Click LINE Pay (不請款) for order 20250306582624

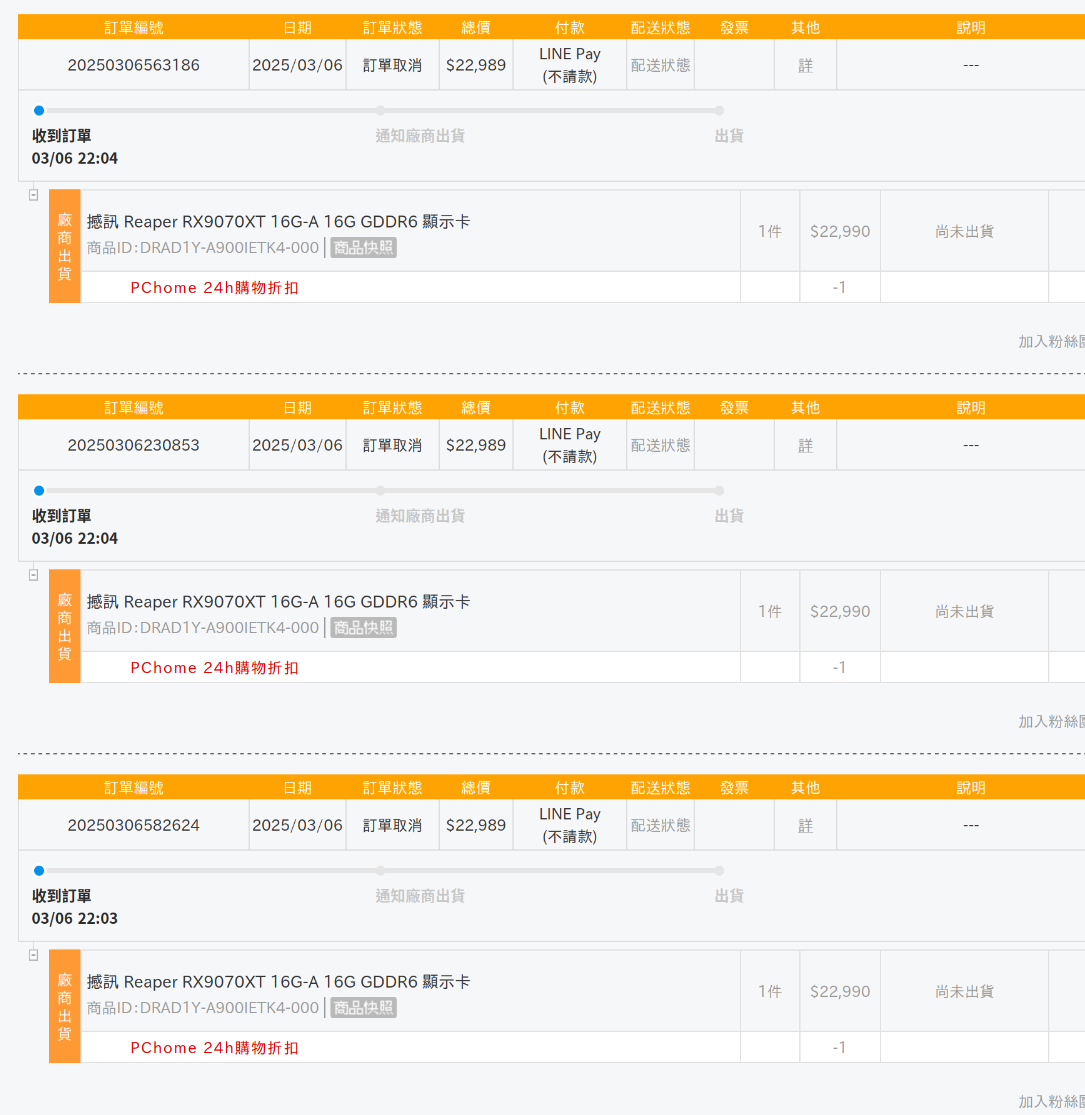pyautogui.click(x=570, y=826)
